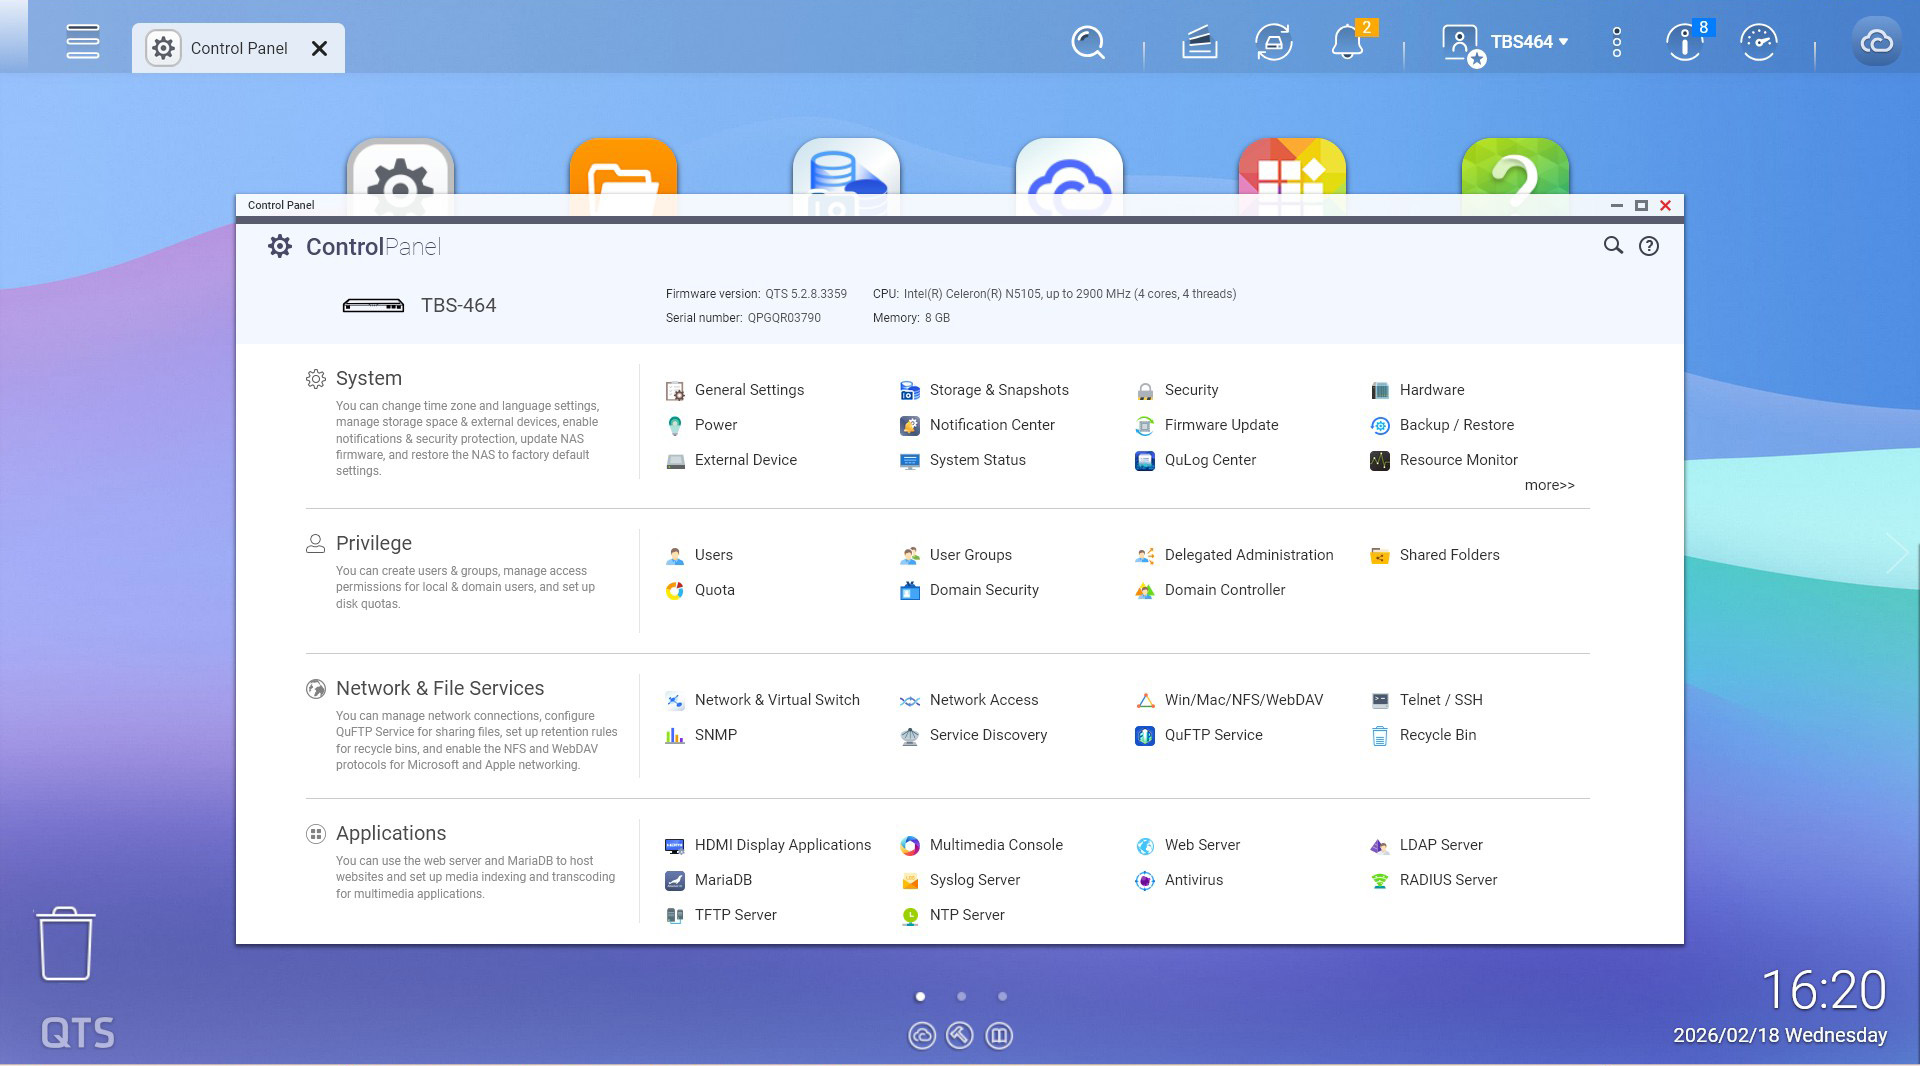This screenshot has width=1920, height=1066.
Task: Search within Control Panel using the magnifier
Action: [x=1613, y=246]
